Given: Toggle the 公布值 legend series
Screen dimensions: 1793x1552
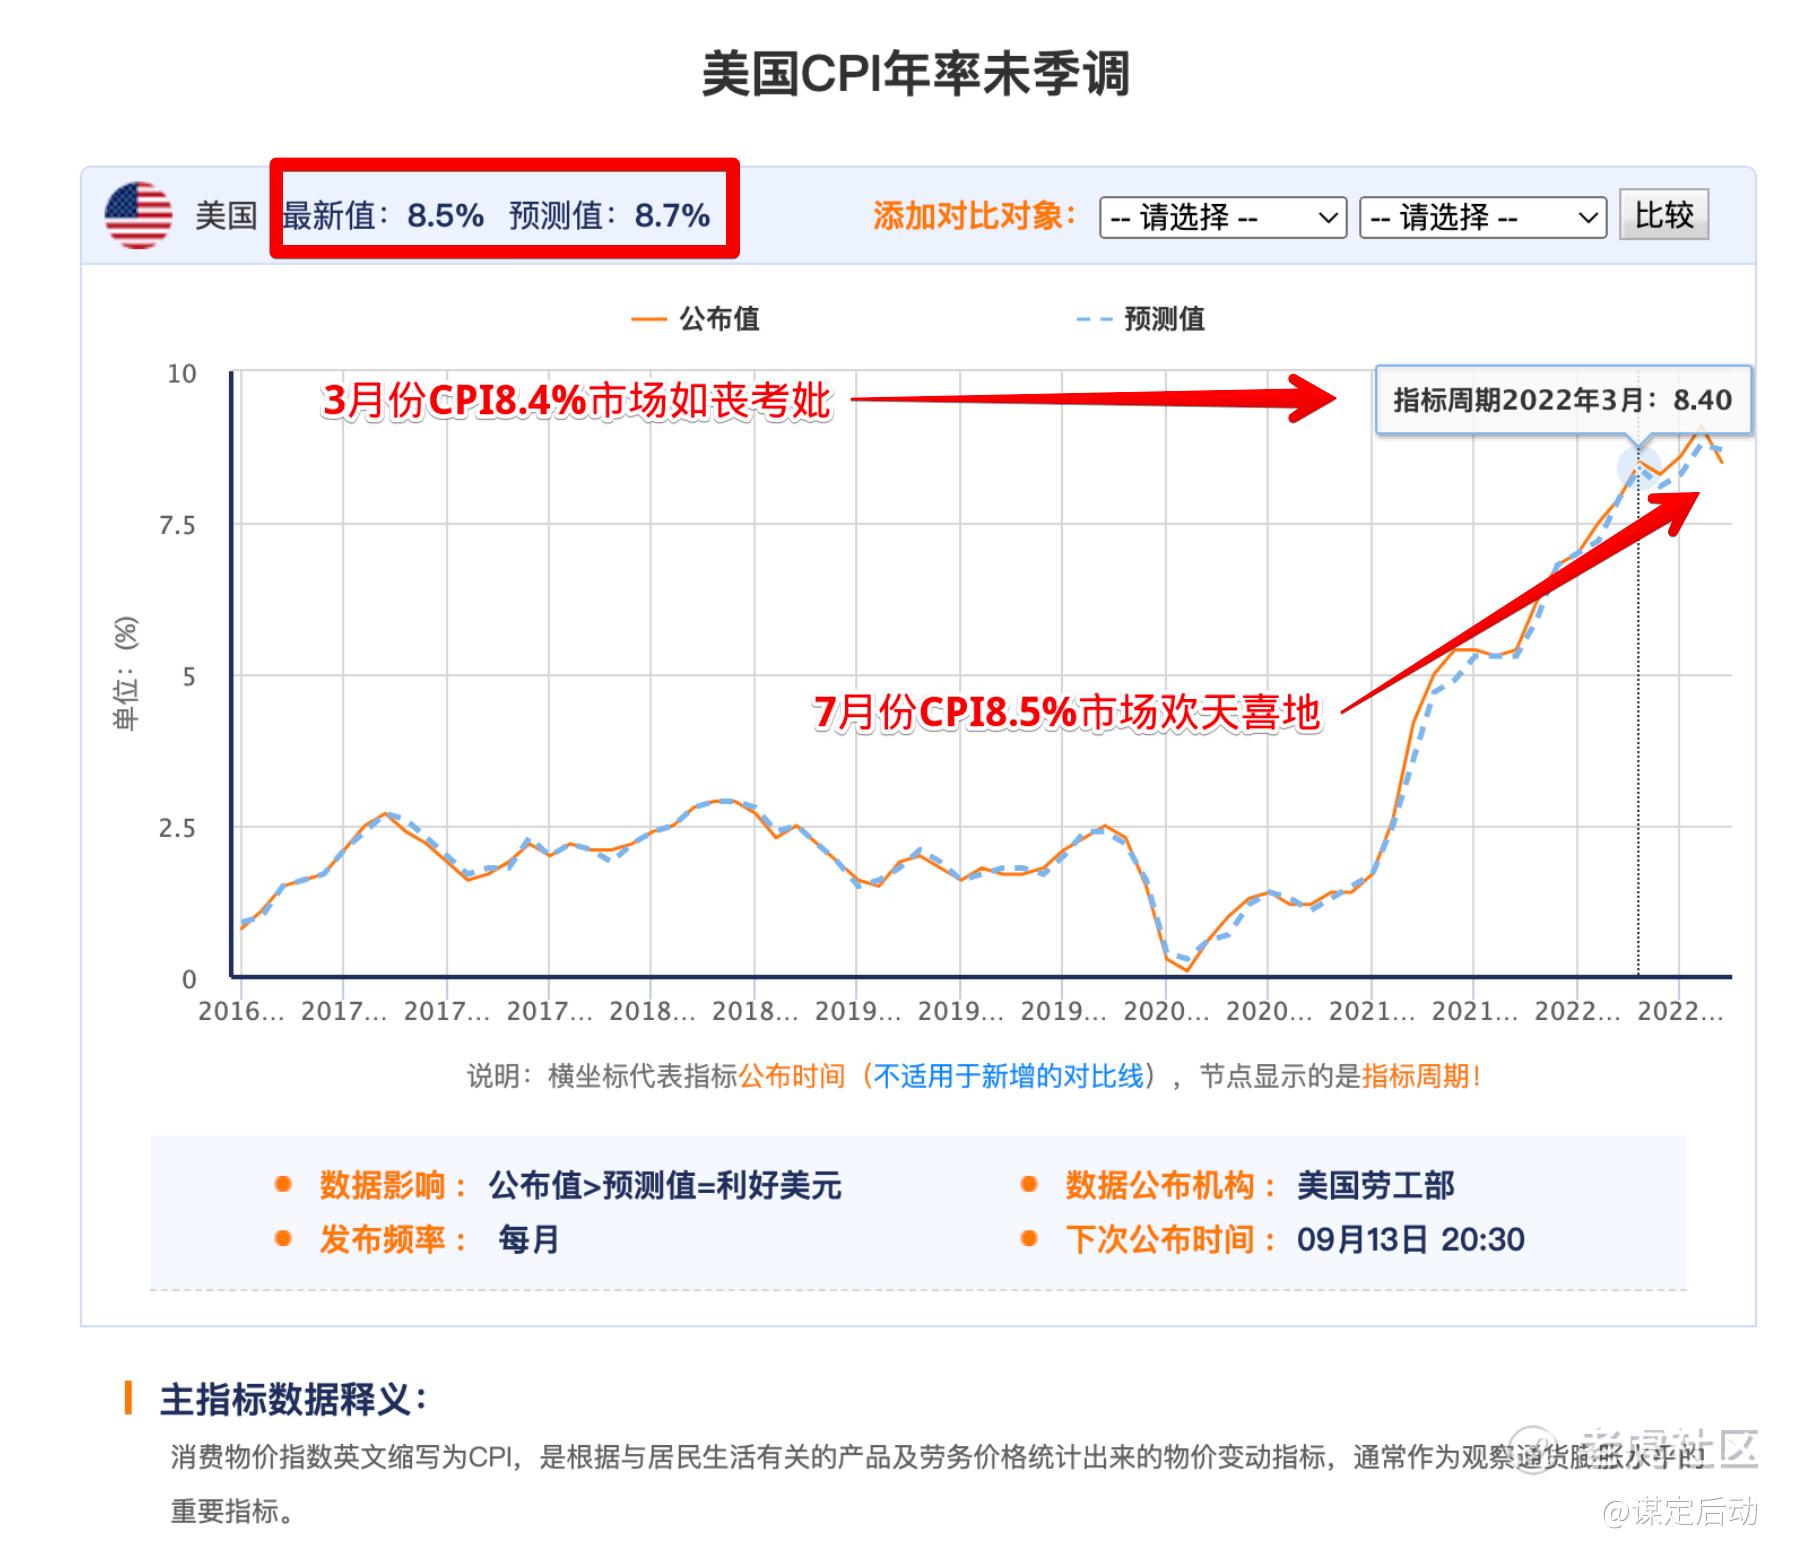Looking at the screenshot, I should pyautogui.click(x=696, y=319).
